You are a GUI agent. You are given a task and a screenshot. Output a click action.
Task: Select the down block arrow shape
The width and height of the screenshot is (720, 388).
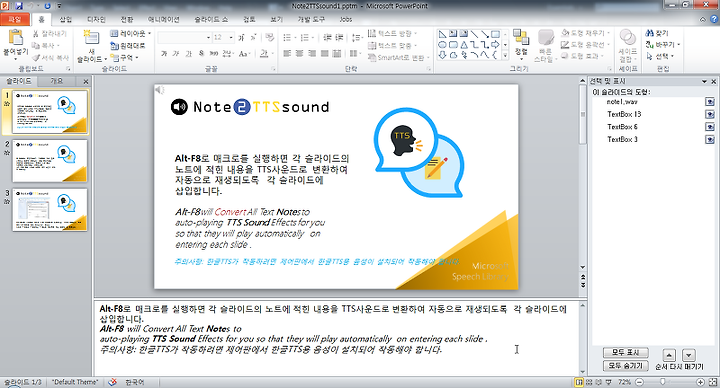pyautogui.click(x=442, y=55)
